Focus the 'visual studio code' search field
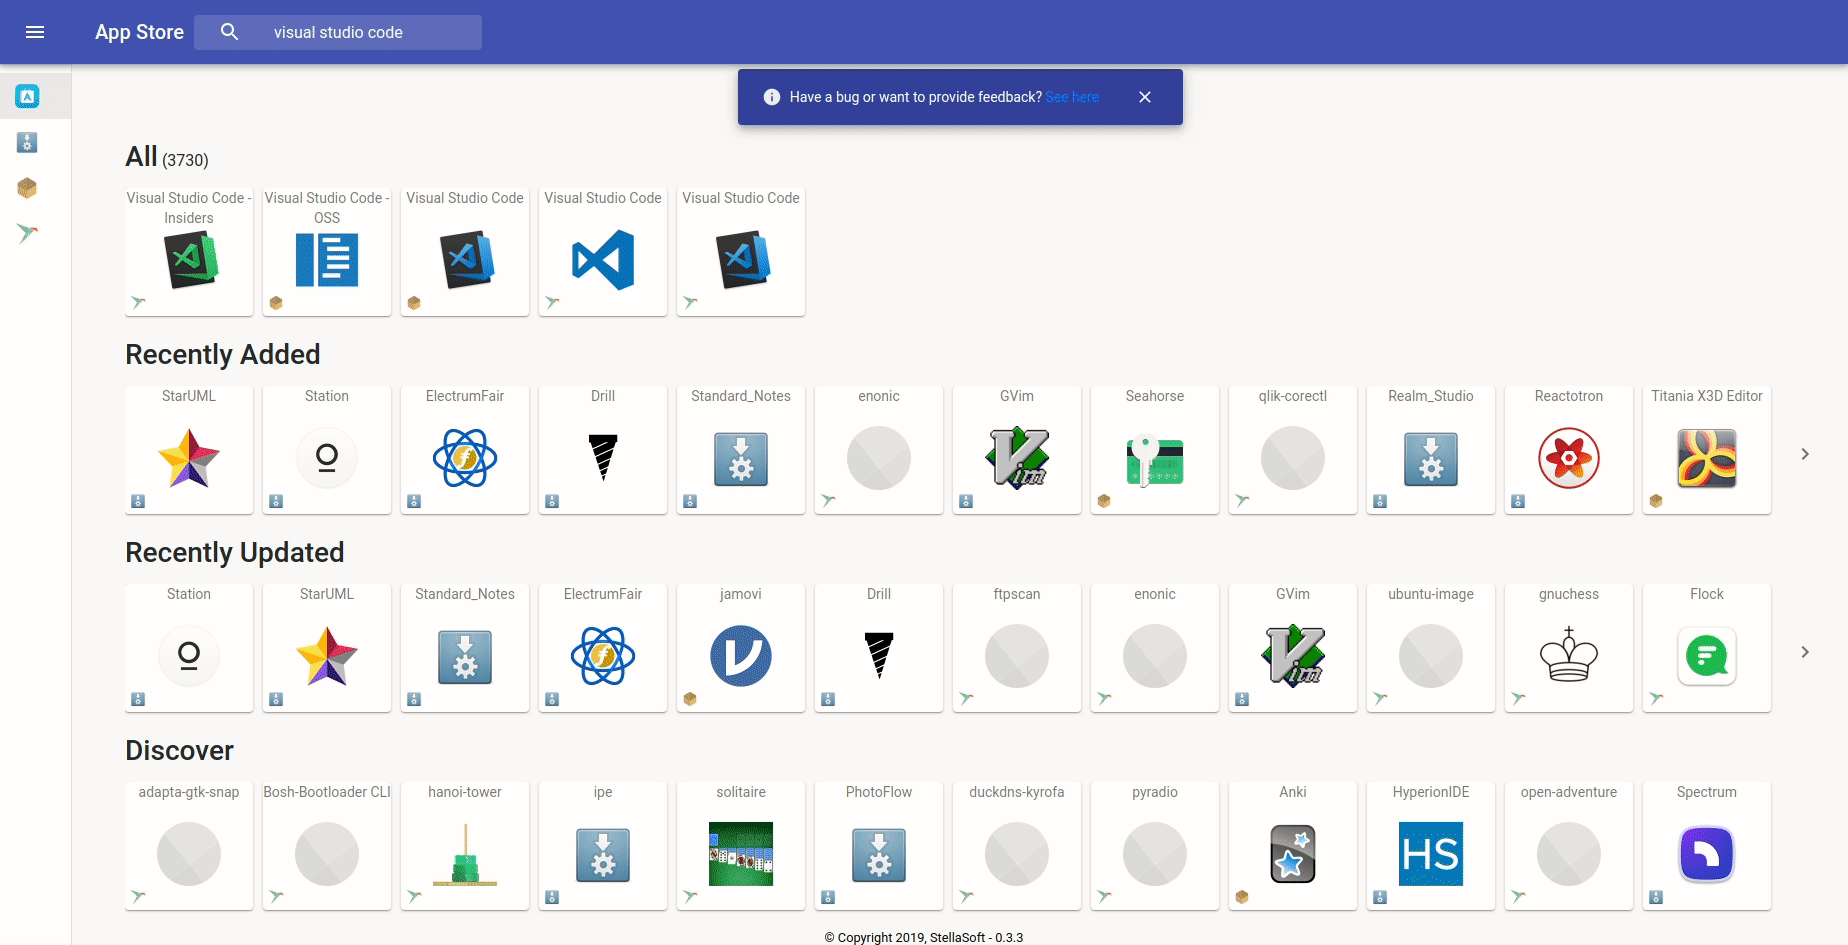Screen dimensions: 1848x945 tap(338, 32)
